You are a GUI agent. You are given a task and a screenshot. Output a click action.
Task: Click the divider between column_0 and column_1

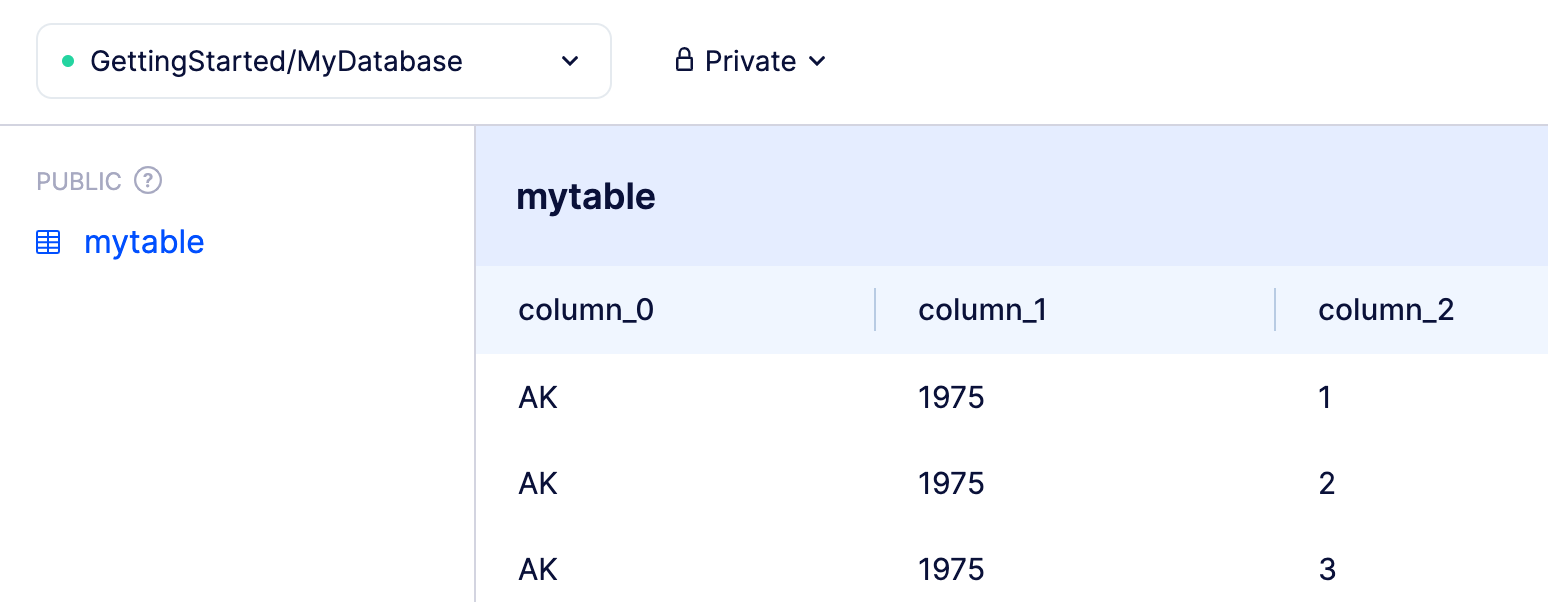(x=875, y=310)
